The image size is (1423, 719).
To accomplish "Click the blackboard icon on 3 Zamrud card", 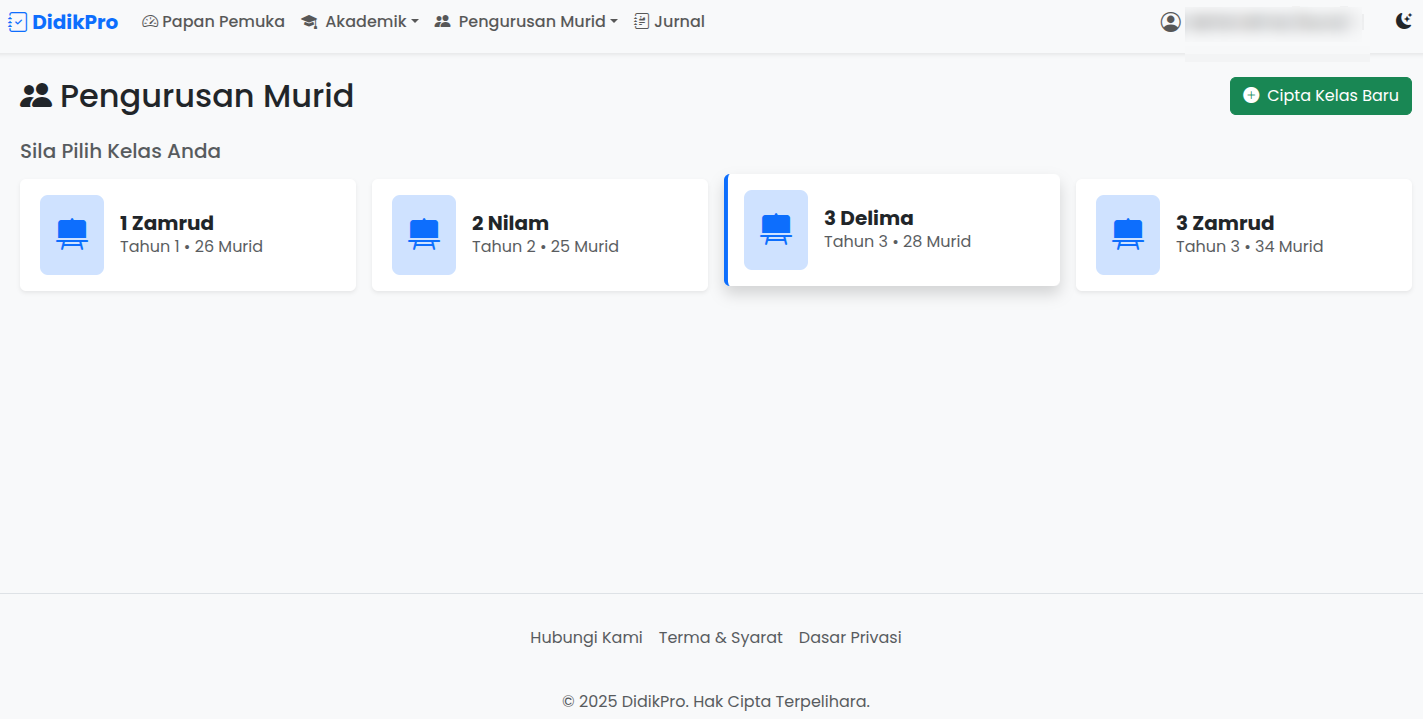I will tap(1128, 235).
